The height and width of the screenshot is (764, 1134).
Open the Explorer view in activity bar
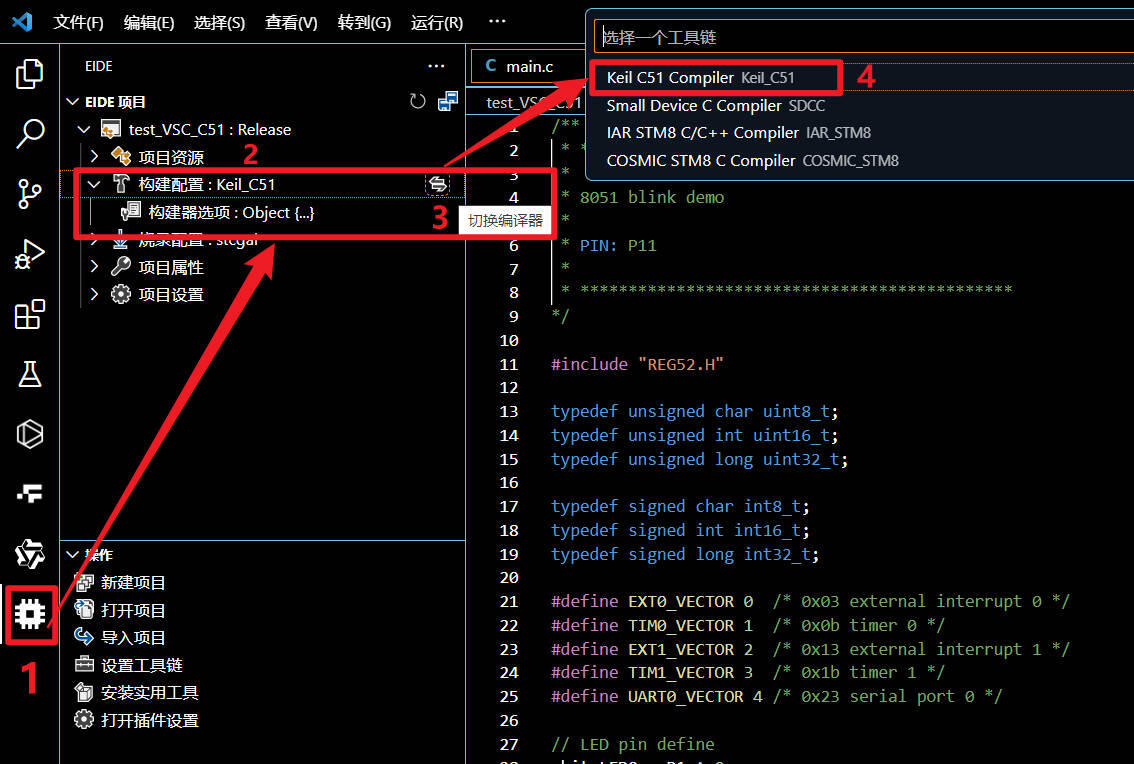pyautogui.click(x=30, y=74)
